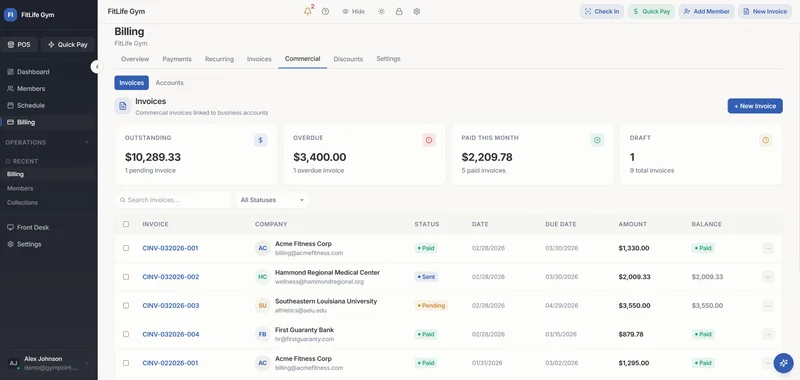Check the box for CINV-022026-001

coord(126,363)
